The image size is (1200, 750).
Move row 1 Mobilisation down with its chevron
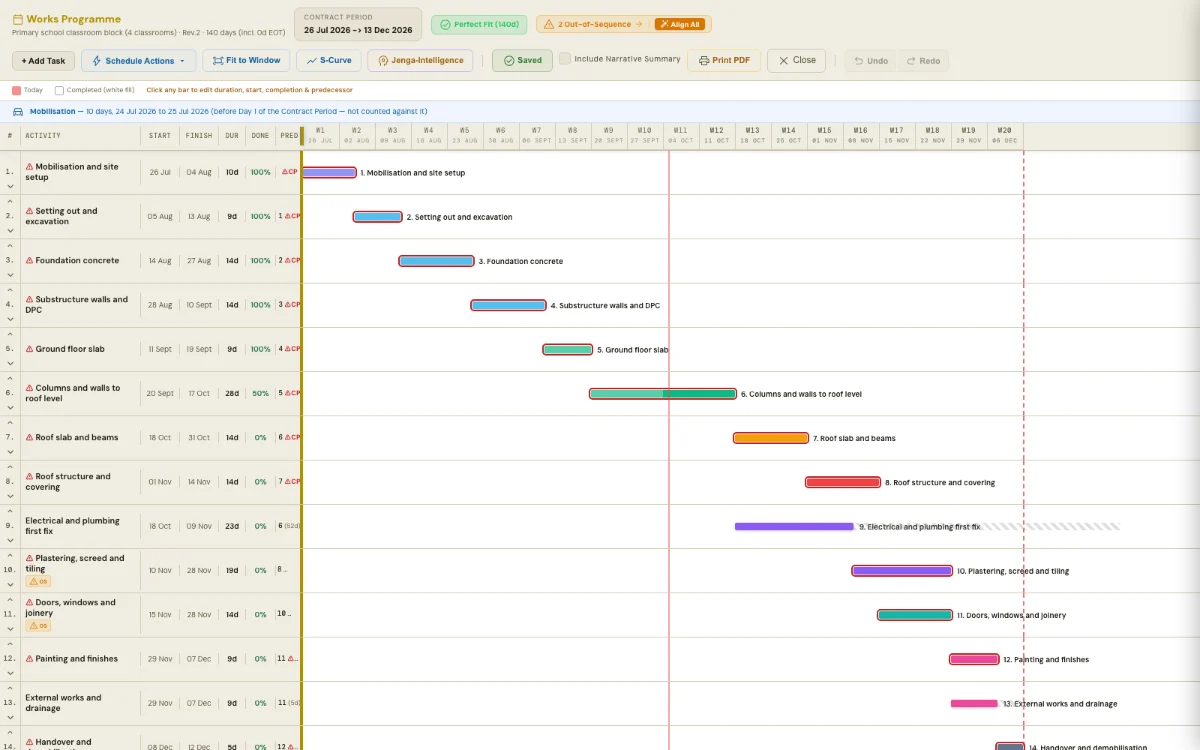pyautogui.click(x=10, y=186)
